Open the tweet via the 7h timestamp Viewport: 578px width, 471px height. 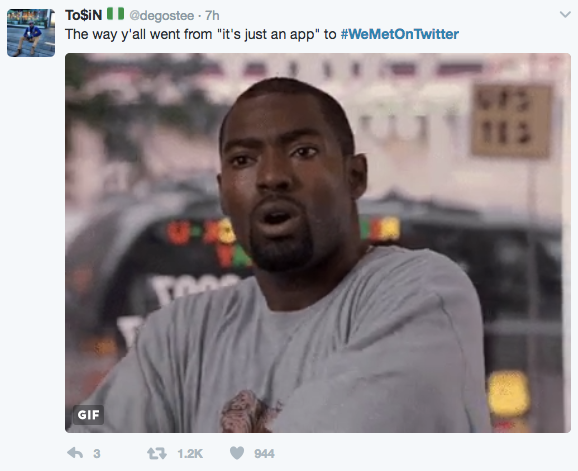(212, 15)
